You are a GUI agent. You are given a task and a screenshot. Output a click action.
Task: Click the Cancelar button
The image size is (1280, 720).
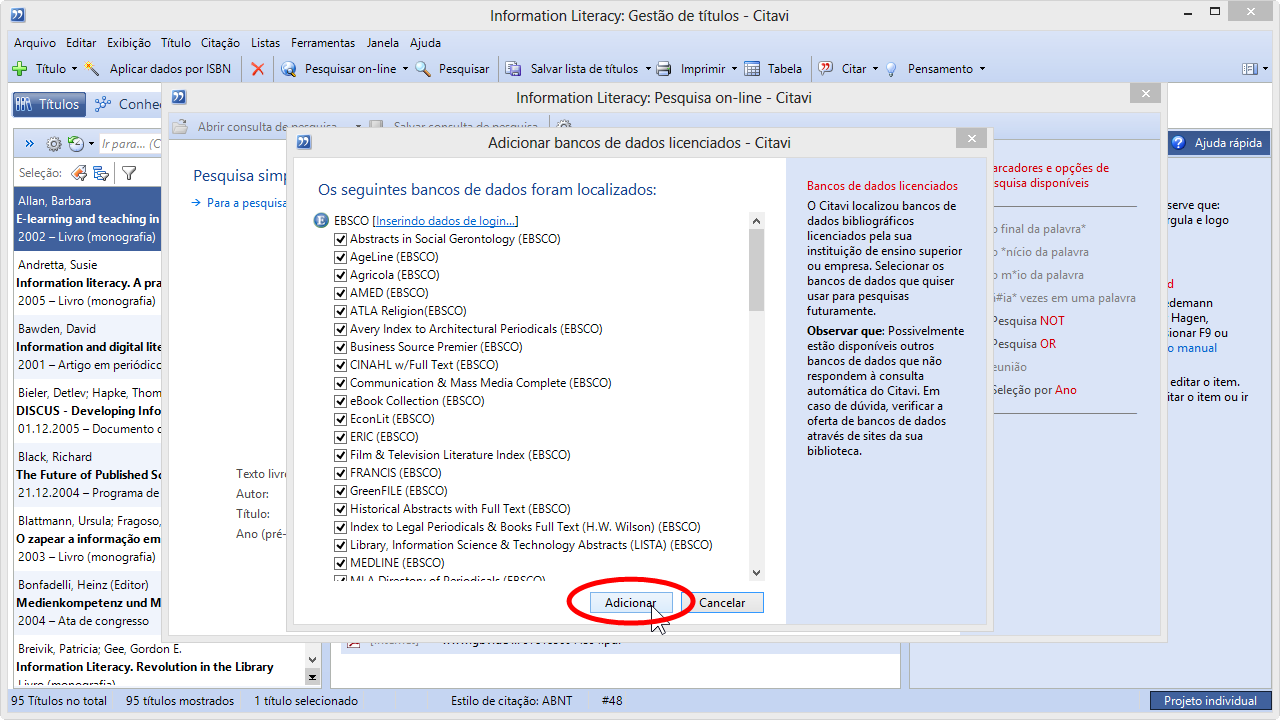(722, 603)
